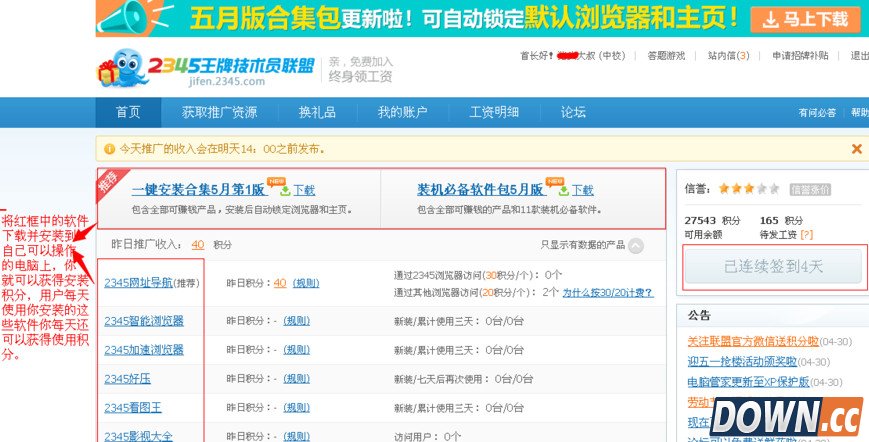Click the 五月版合集包 top banner
This screenshot has width=869, height=442.
(482, 18)
